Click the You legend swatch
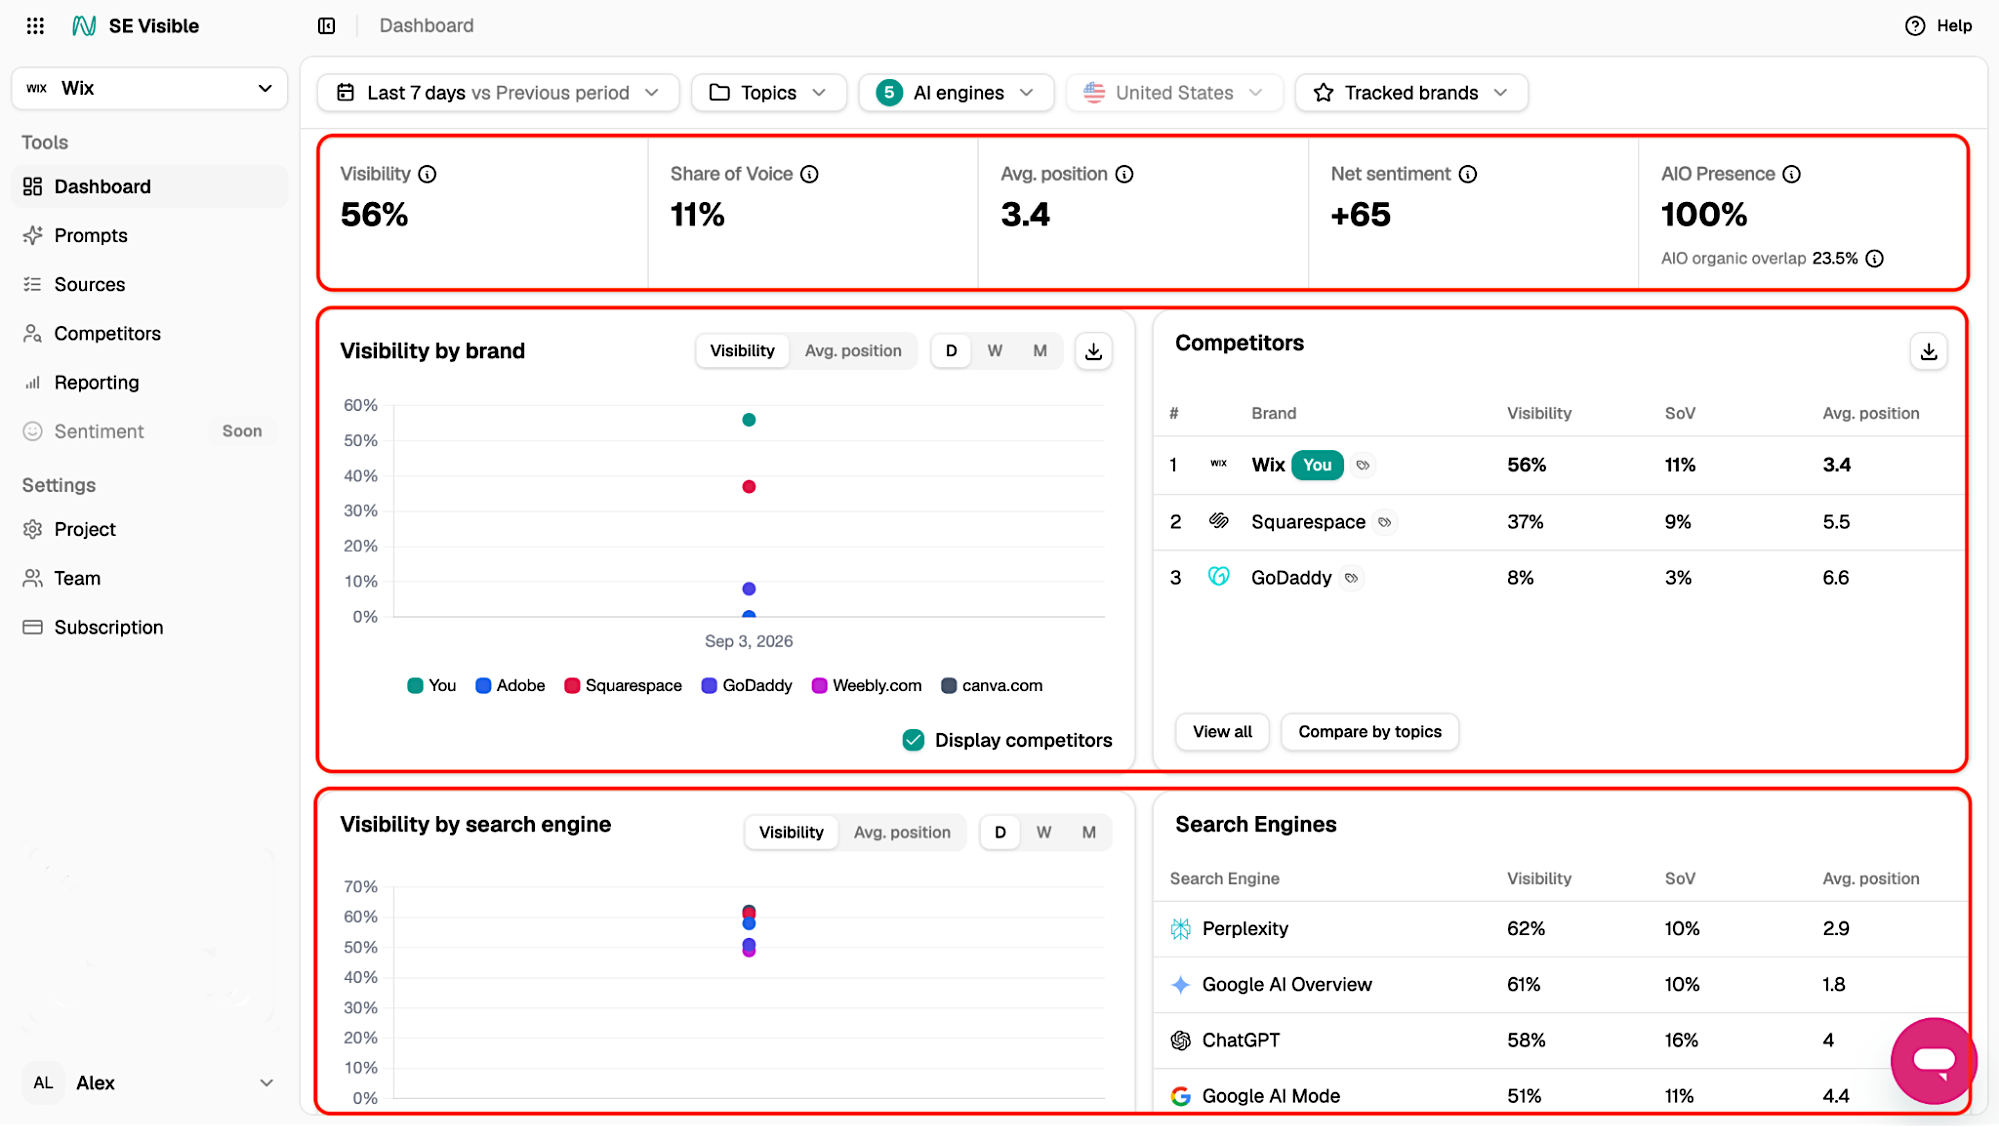 (415, 686)
